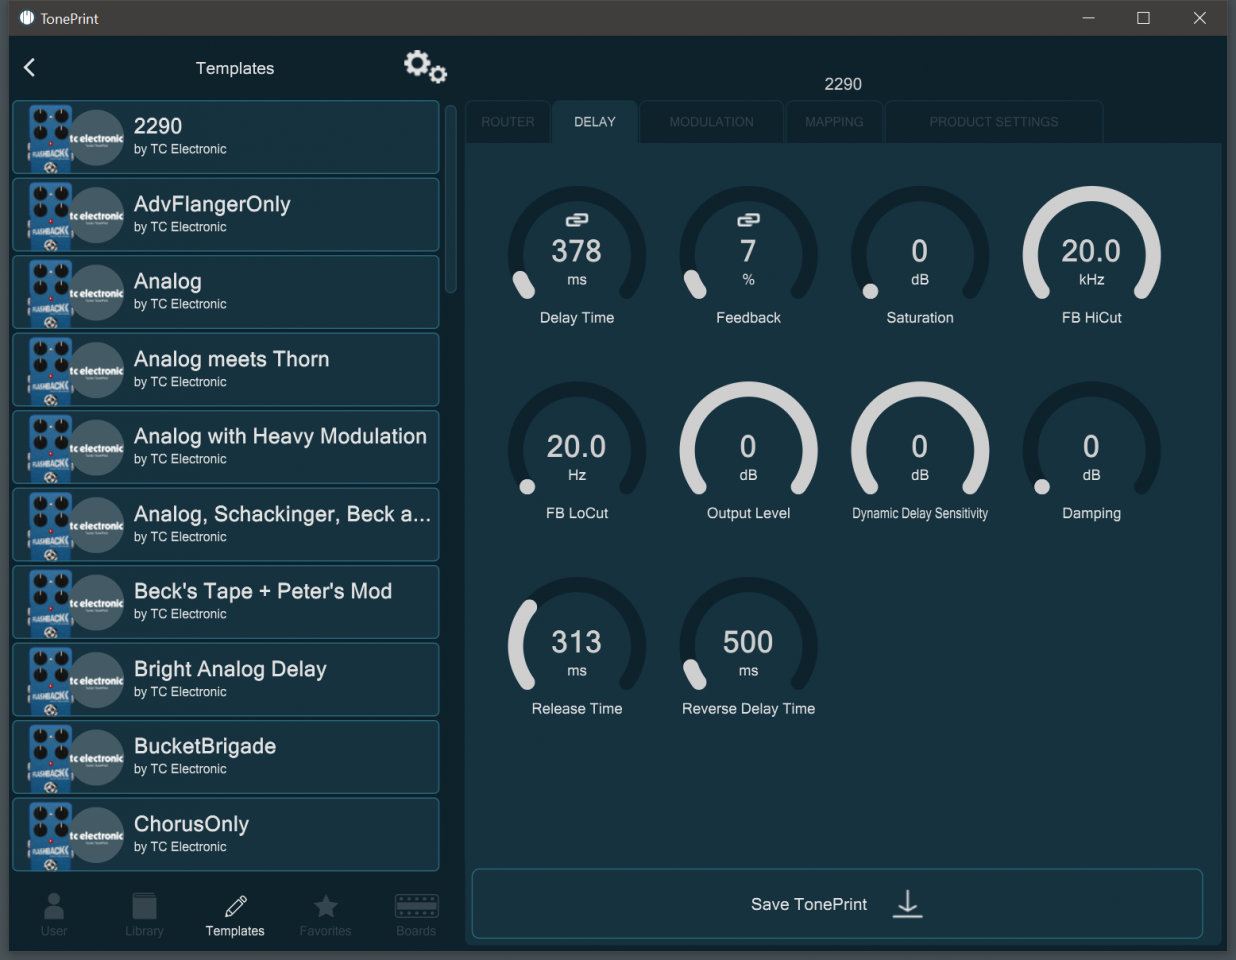Select the DELAY tab
This screenshot has width=1236, height=960.
coord(595,122)
